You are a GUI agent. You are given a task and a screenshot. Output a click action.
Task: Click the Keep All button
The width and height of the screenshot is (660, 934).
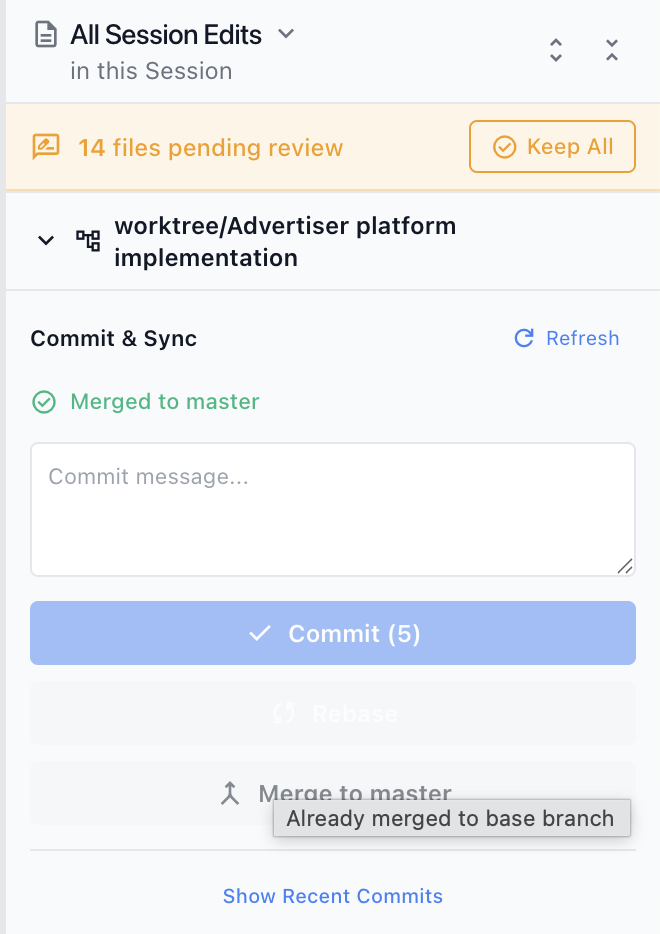click(x=552, y=147)
